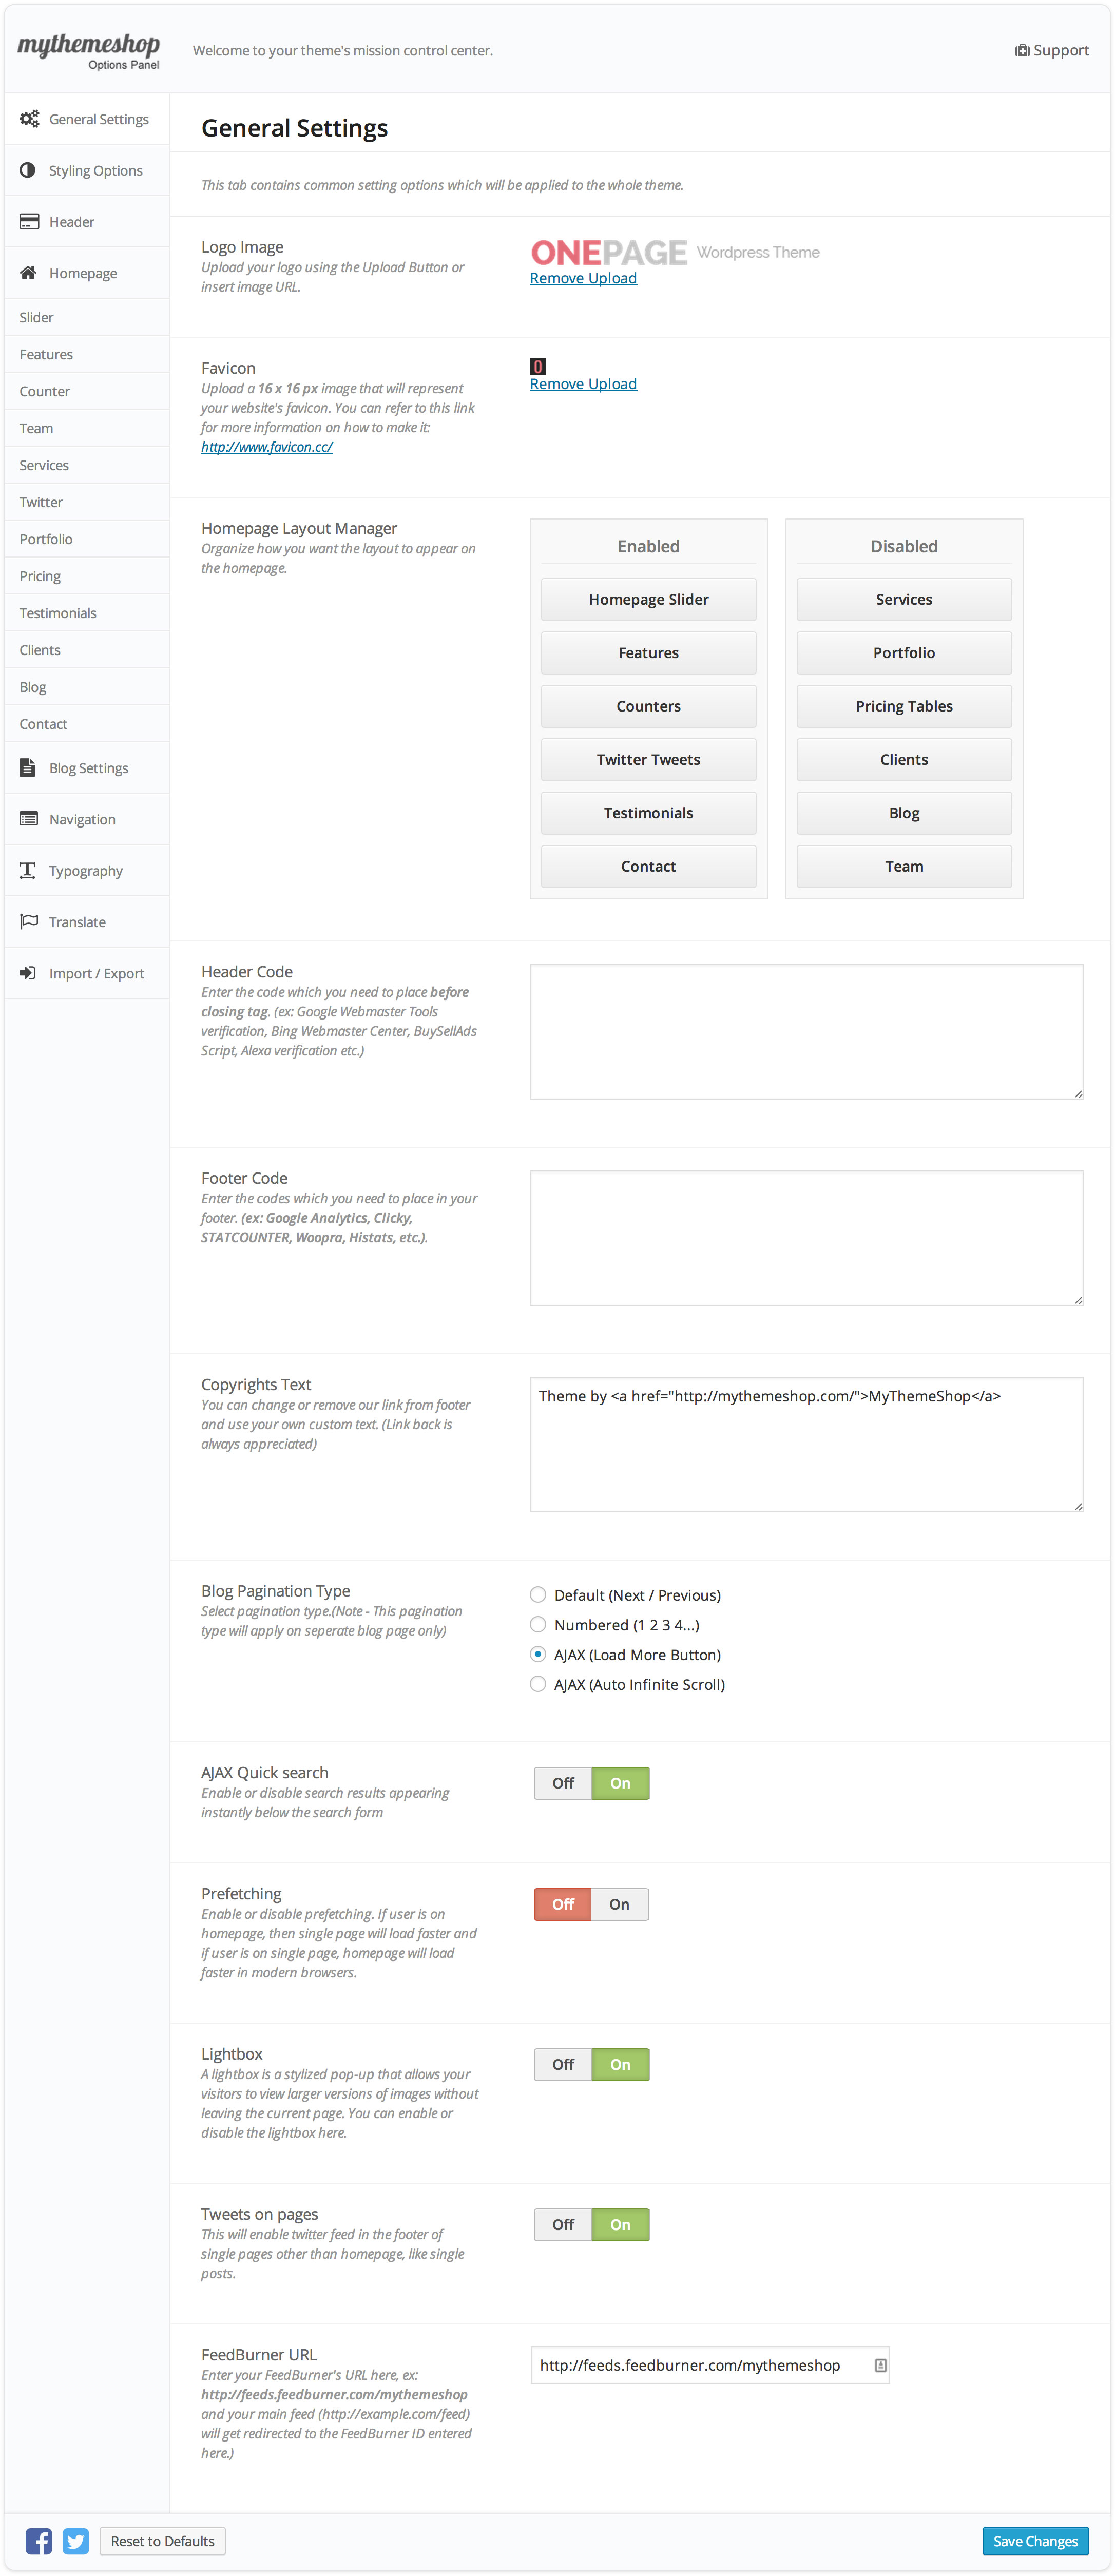Turn off AJAX Quick search

563,1783
